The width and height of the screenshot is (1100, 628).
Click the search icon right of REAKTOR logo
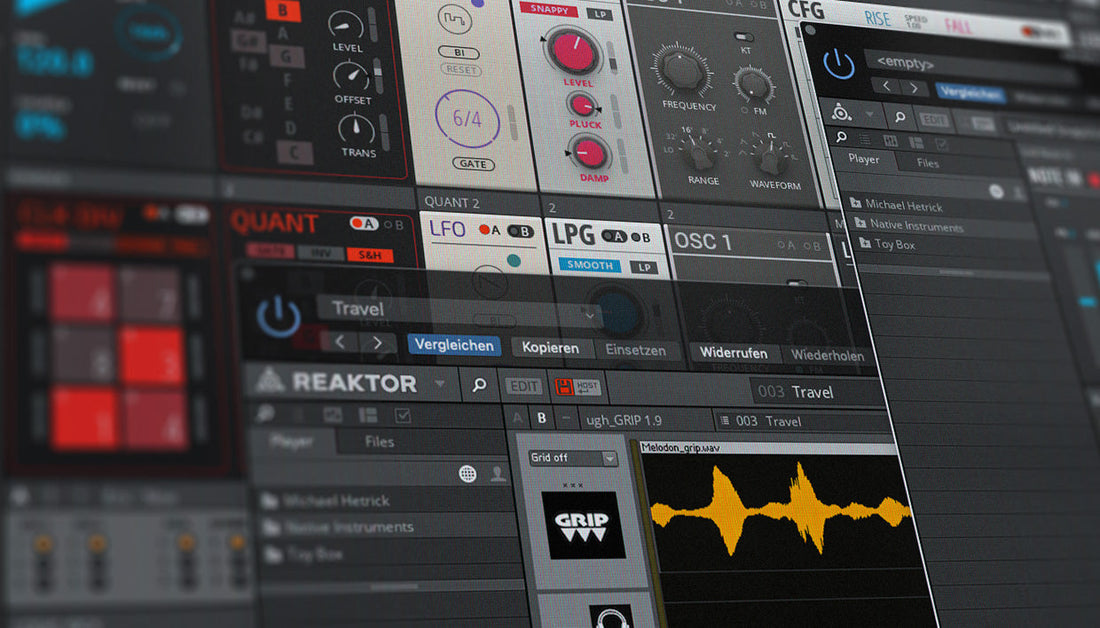479,385
